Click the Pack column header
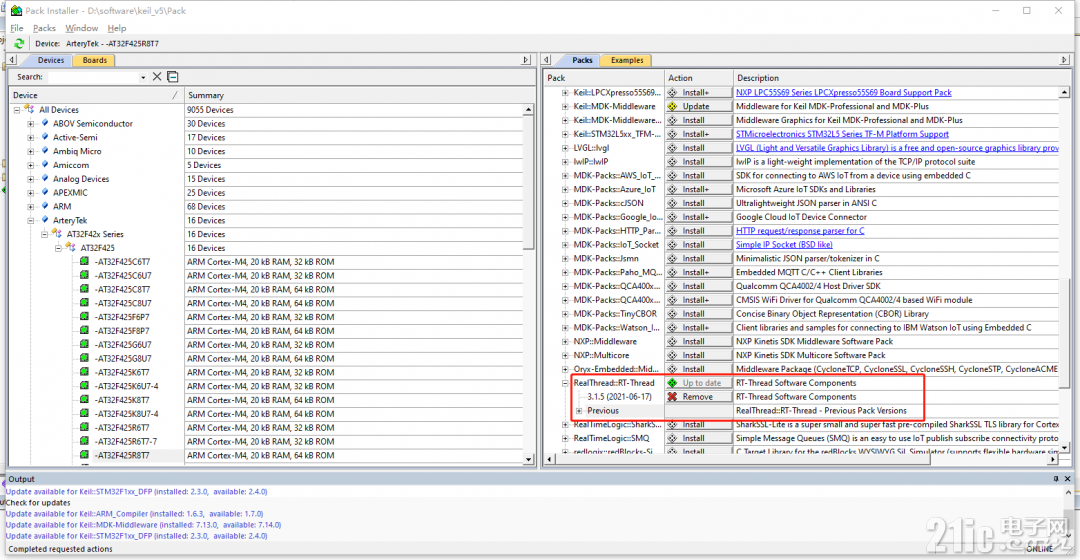The height and width of the screenshot is (560, 1080). pyautogui.click(x=603, y=78)
